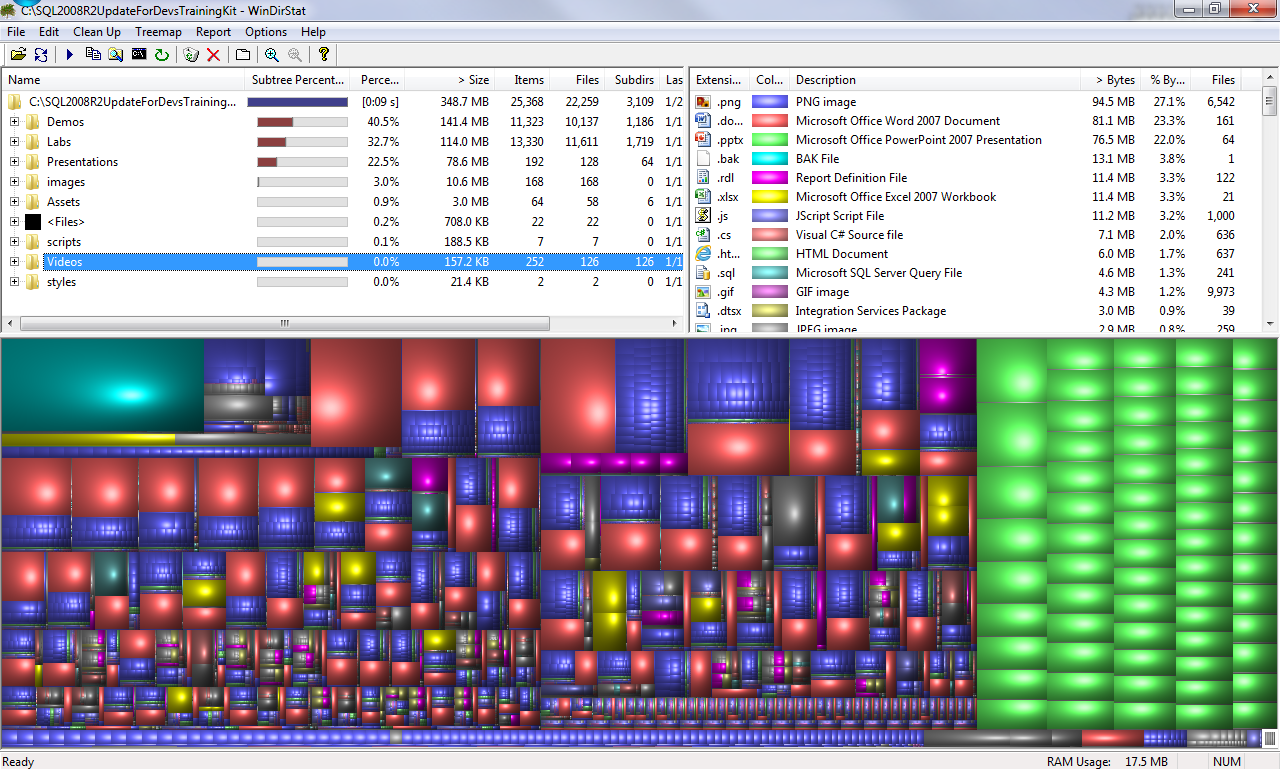Click the Delete to Recycle Bin icon
Screen dimensions: 1280x770
point(191,55)
